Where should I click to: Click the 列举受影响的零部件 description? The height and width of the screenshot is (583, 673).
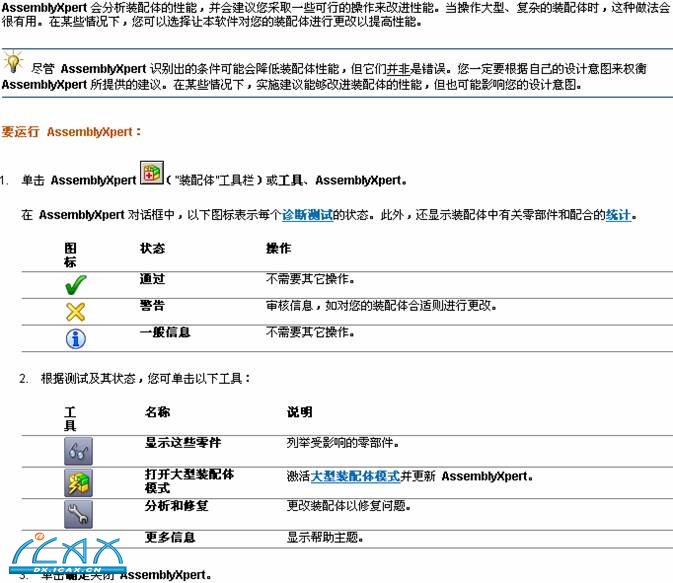[x=343, y=443]
